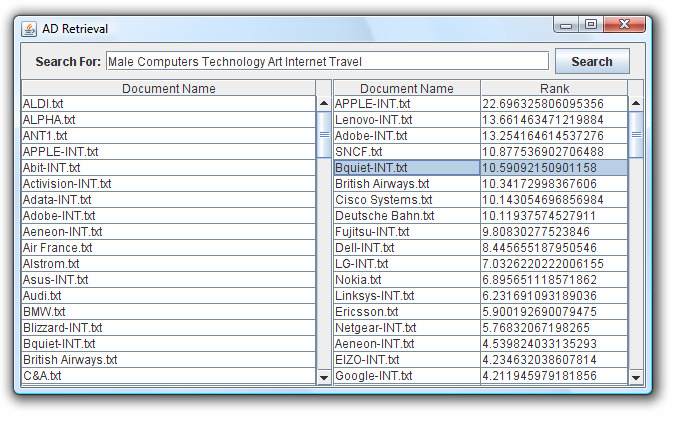Click left list scrollbar thumb
Image resolution: width=674 pixels, height=421 pixels.
[324, 135]
